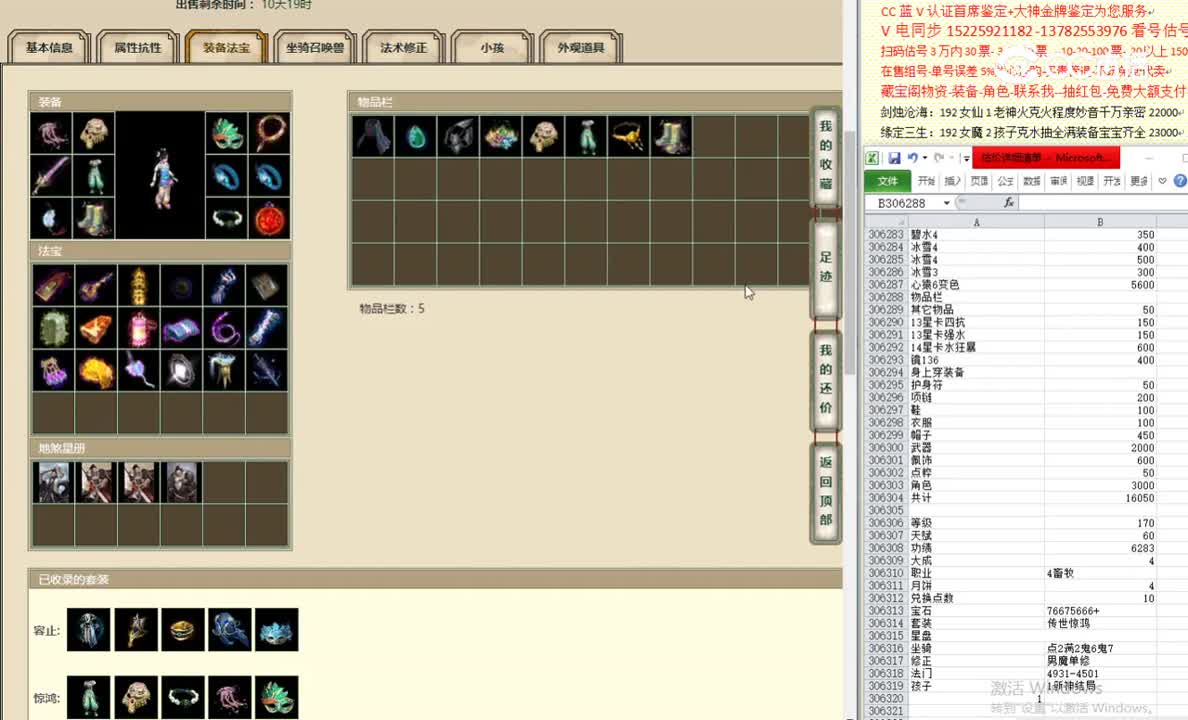
Task: Click the Insert Function fx icon
Action: pos(1009,202)
